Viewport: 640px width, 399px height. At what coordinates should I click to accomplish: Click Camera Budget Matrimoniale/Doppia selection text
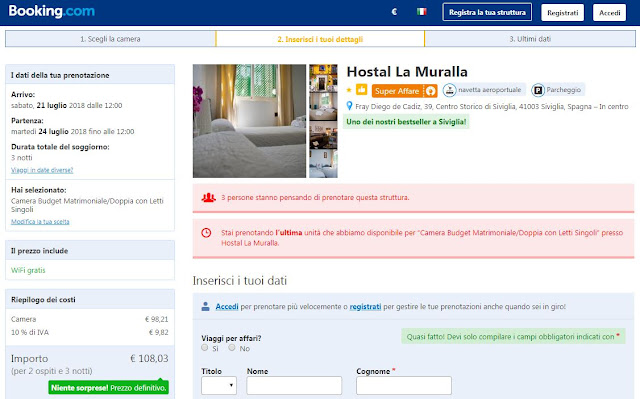pos(87,205)
